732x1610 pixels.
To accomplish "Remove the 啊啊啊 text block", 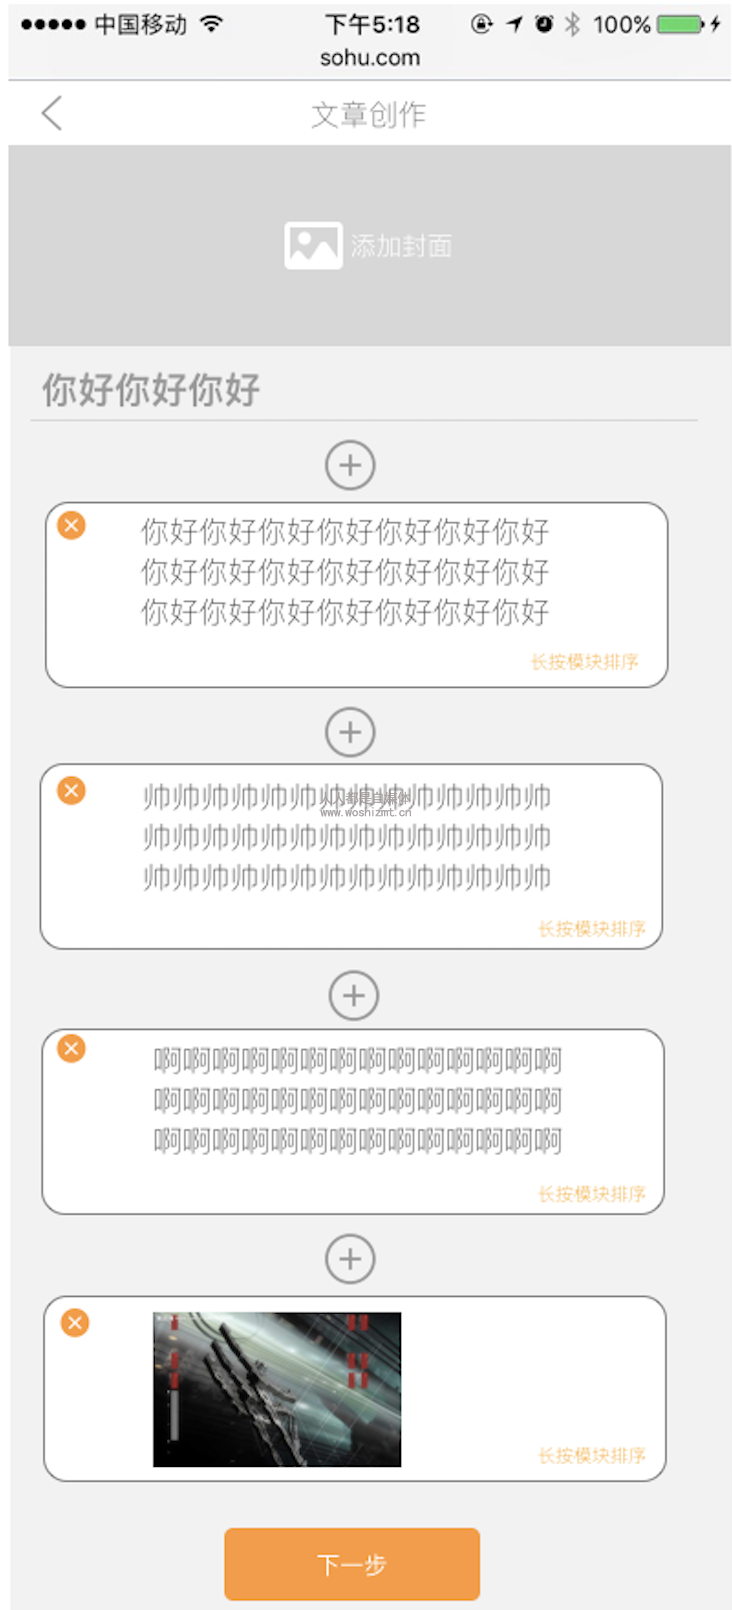I will (x=71, y=1048).
